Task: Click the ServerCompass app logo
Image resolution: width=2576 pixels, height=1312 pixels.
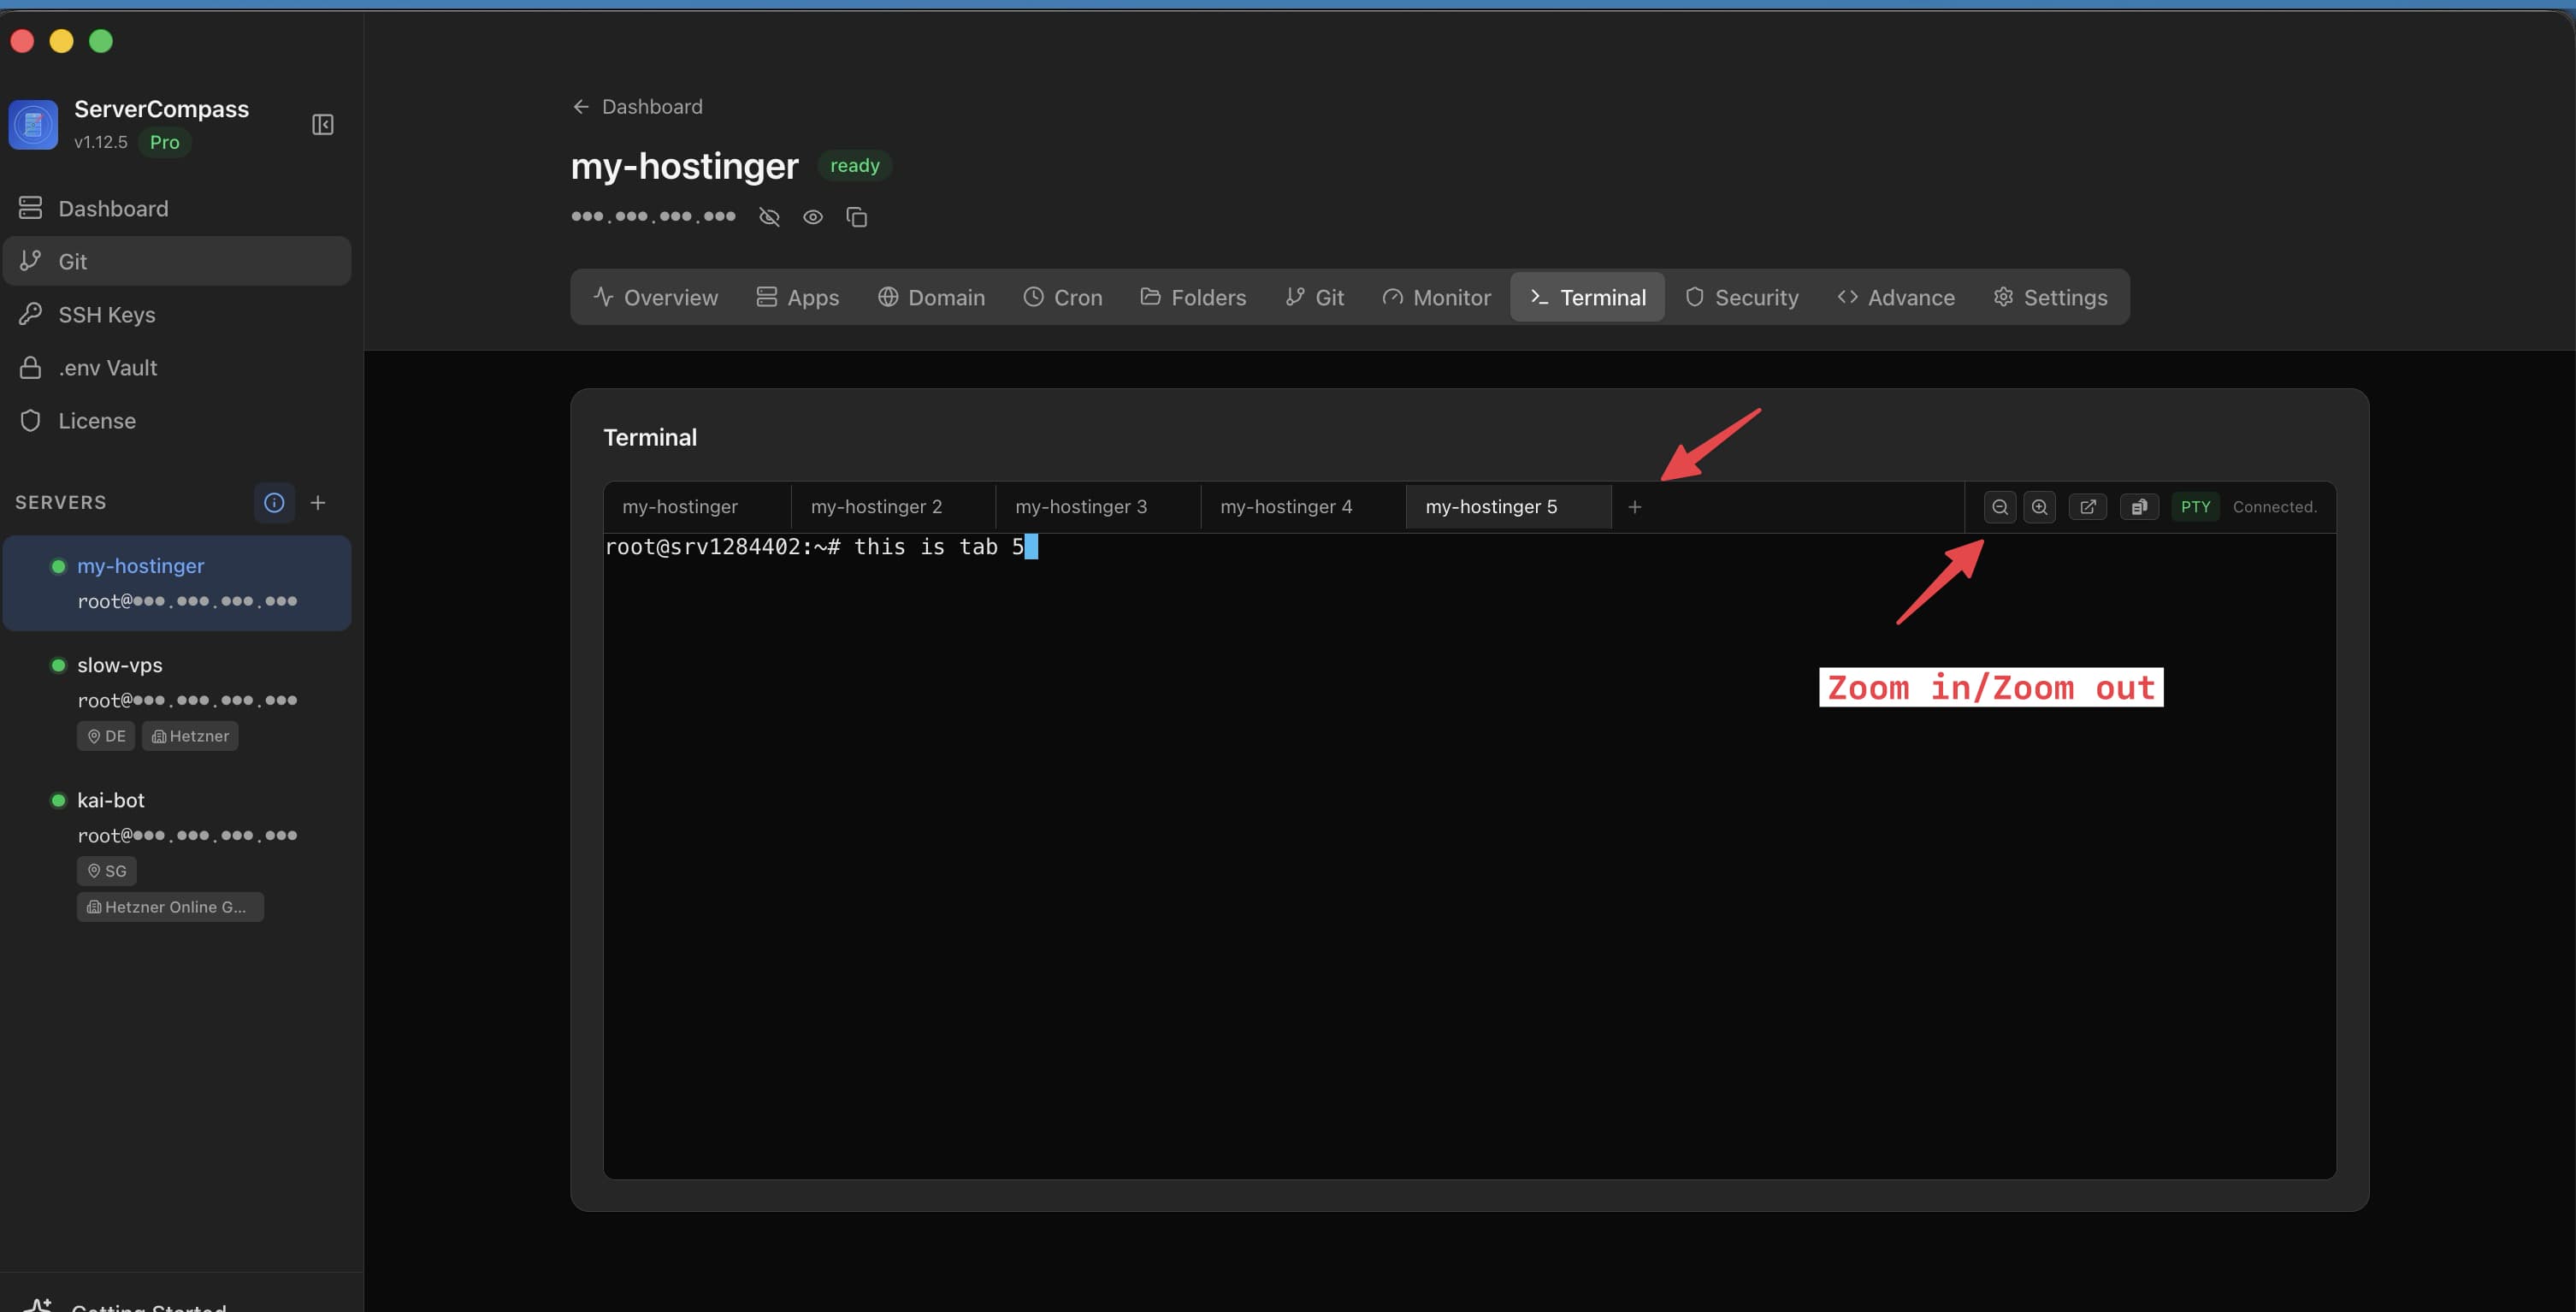Action: click(x=33, y=124)
